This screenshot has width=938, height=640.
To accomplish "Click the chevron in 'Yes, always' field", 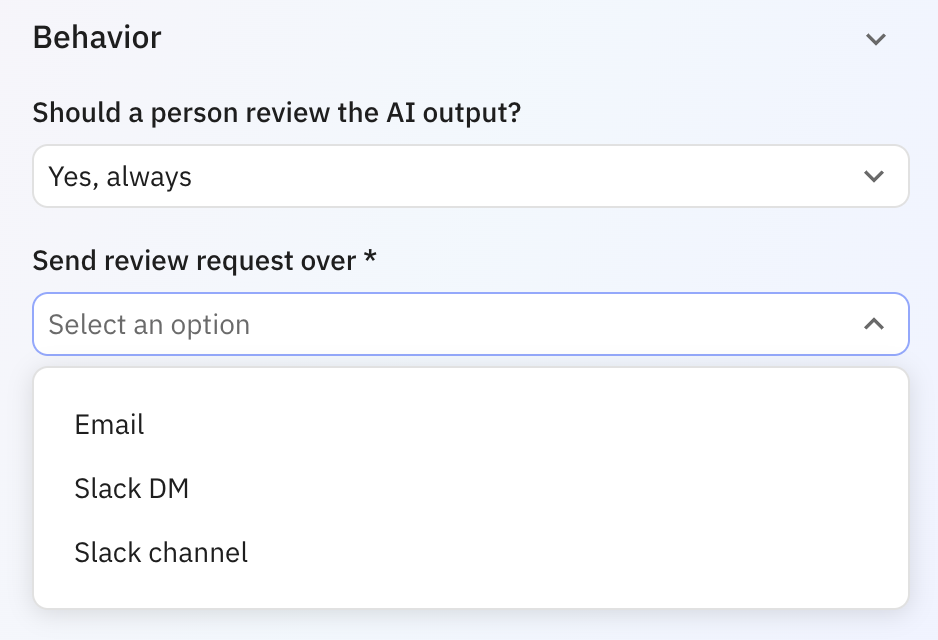I will click(874, 177).
